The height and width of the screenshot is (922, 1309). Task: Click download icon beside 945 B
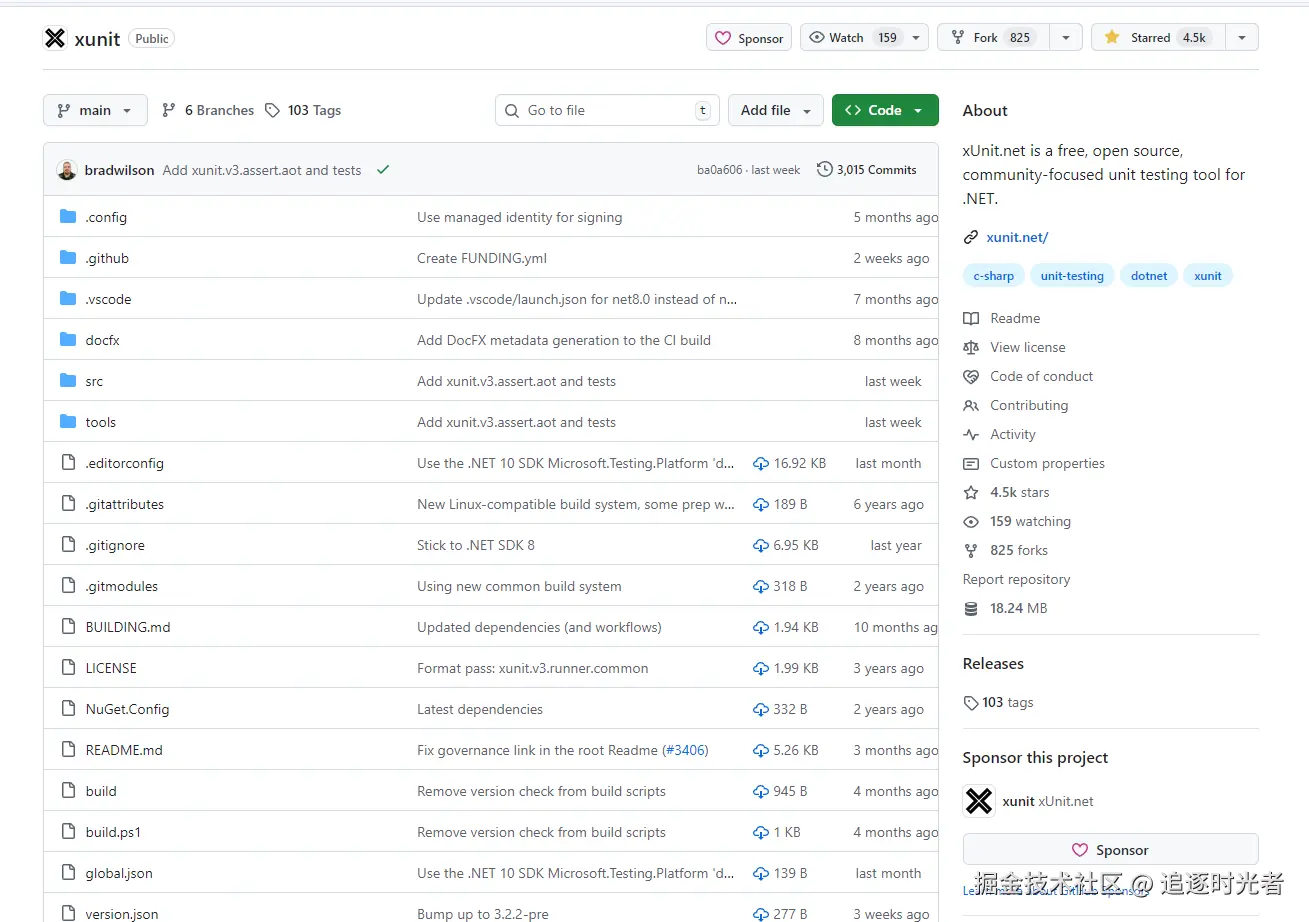(x=761, y=792)
